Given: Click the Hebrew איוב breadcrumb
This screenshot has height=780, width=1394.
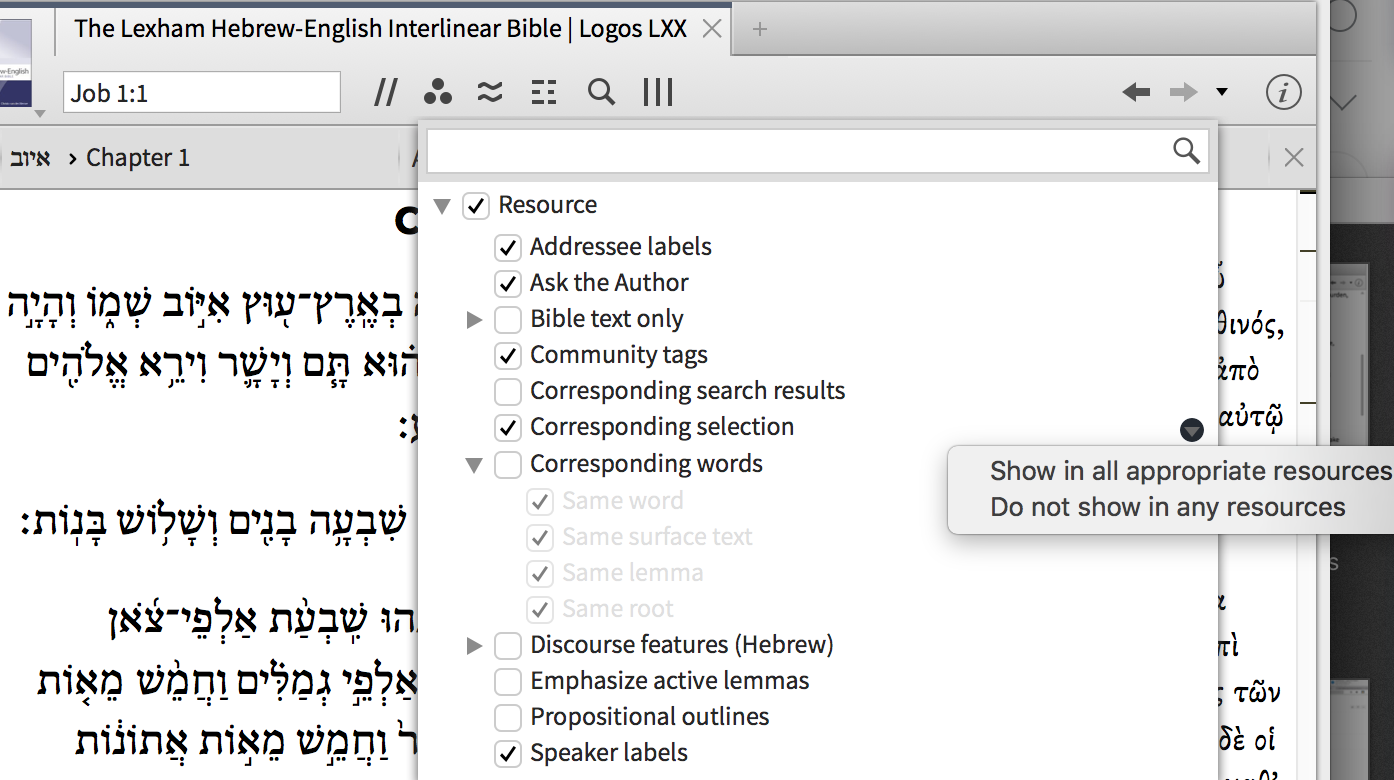Looking at the screenshot, I should coord(30,157).
